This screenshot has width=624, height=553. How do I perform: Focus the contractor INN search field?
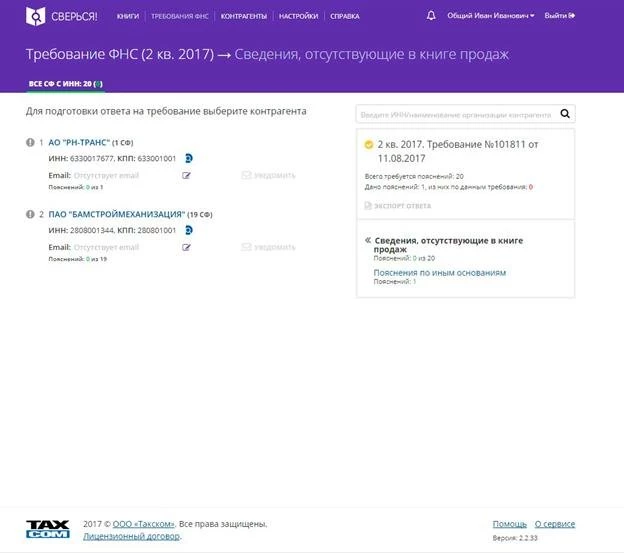[x=455, y=114]
